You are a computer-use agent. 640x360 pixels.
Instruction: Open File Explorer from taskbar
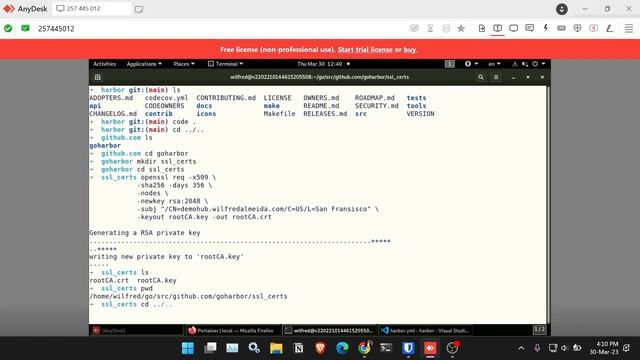tap(276, 348)
